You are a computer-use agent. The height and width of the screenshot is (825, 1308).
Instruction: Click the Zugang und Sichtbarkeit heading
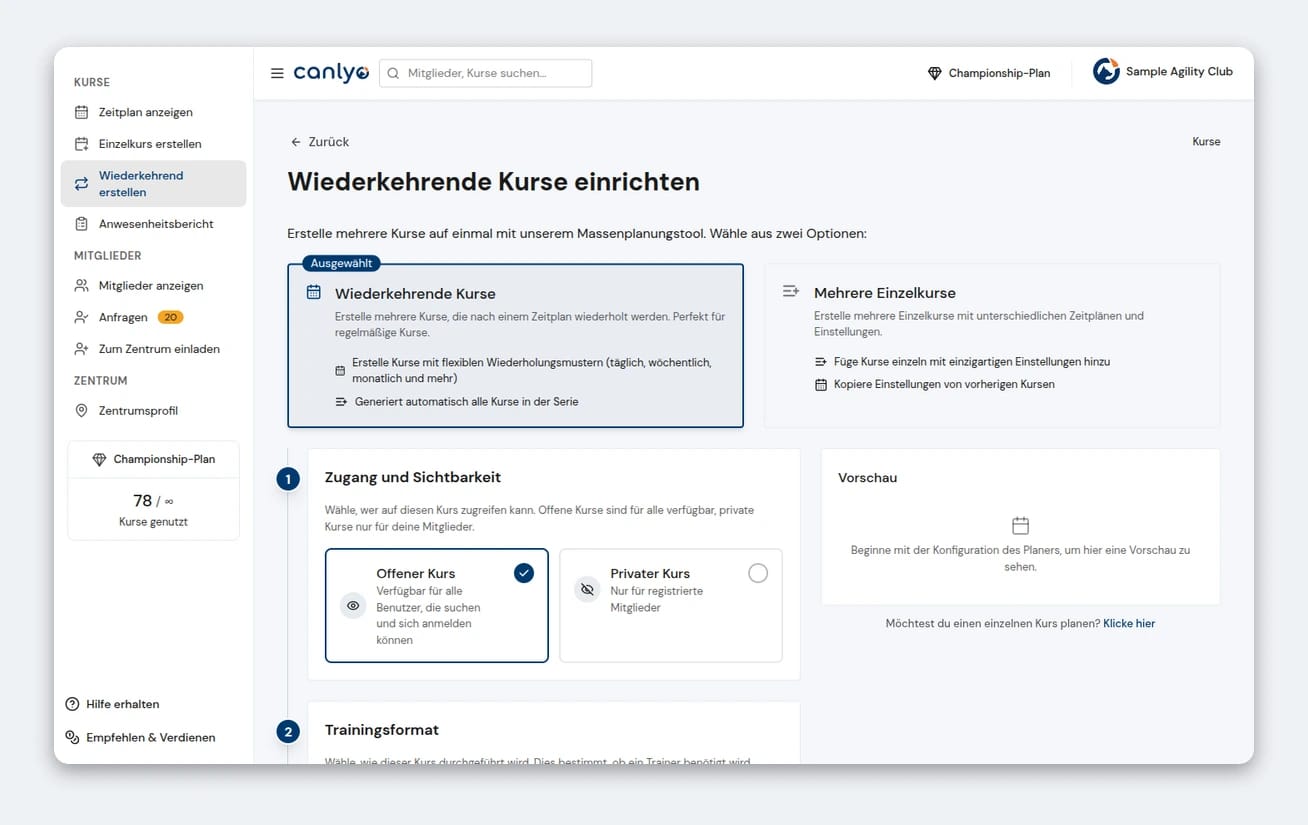click(413, 477)
